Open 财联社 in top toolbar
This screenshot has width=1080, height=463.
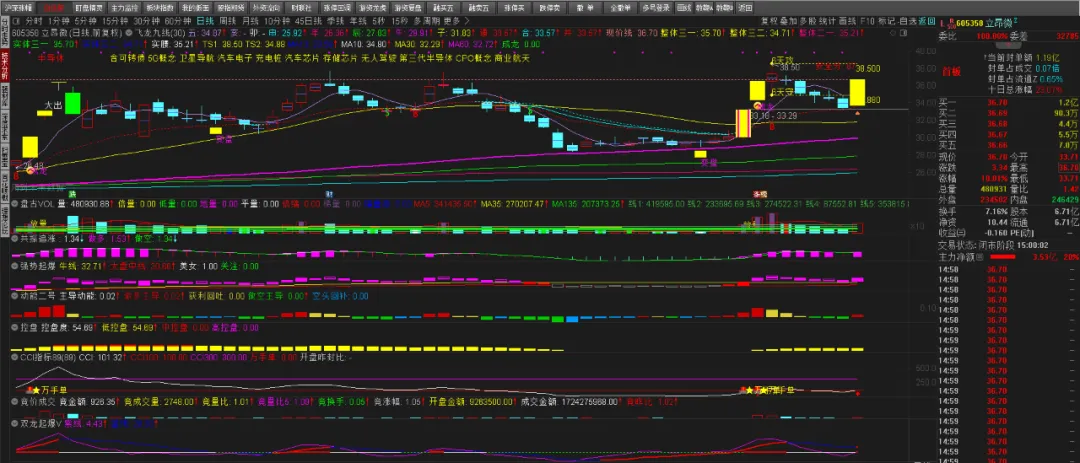(300, 8)
